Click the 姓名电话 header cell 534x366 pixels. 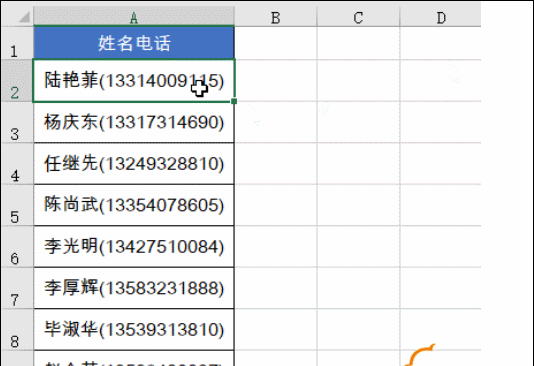click(134, 43)
